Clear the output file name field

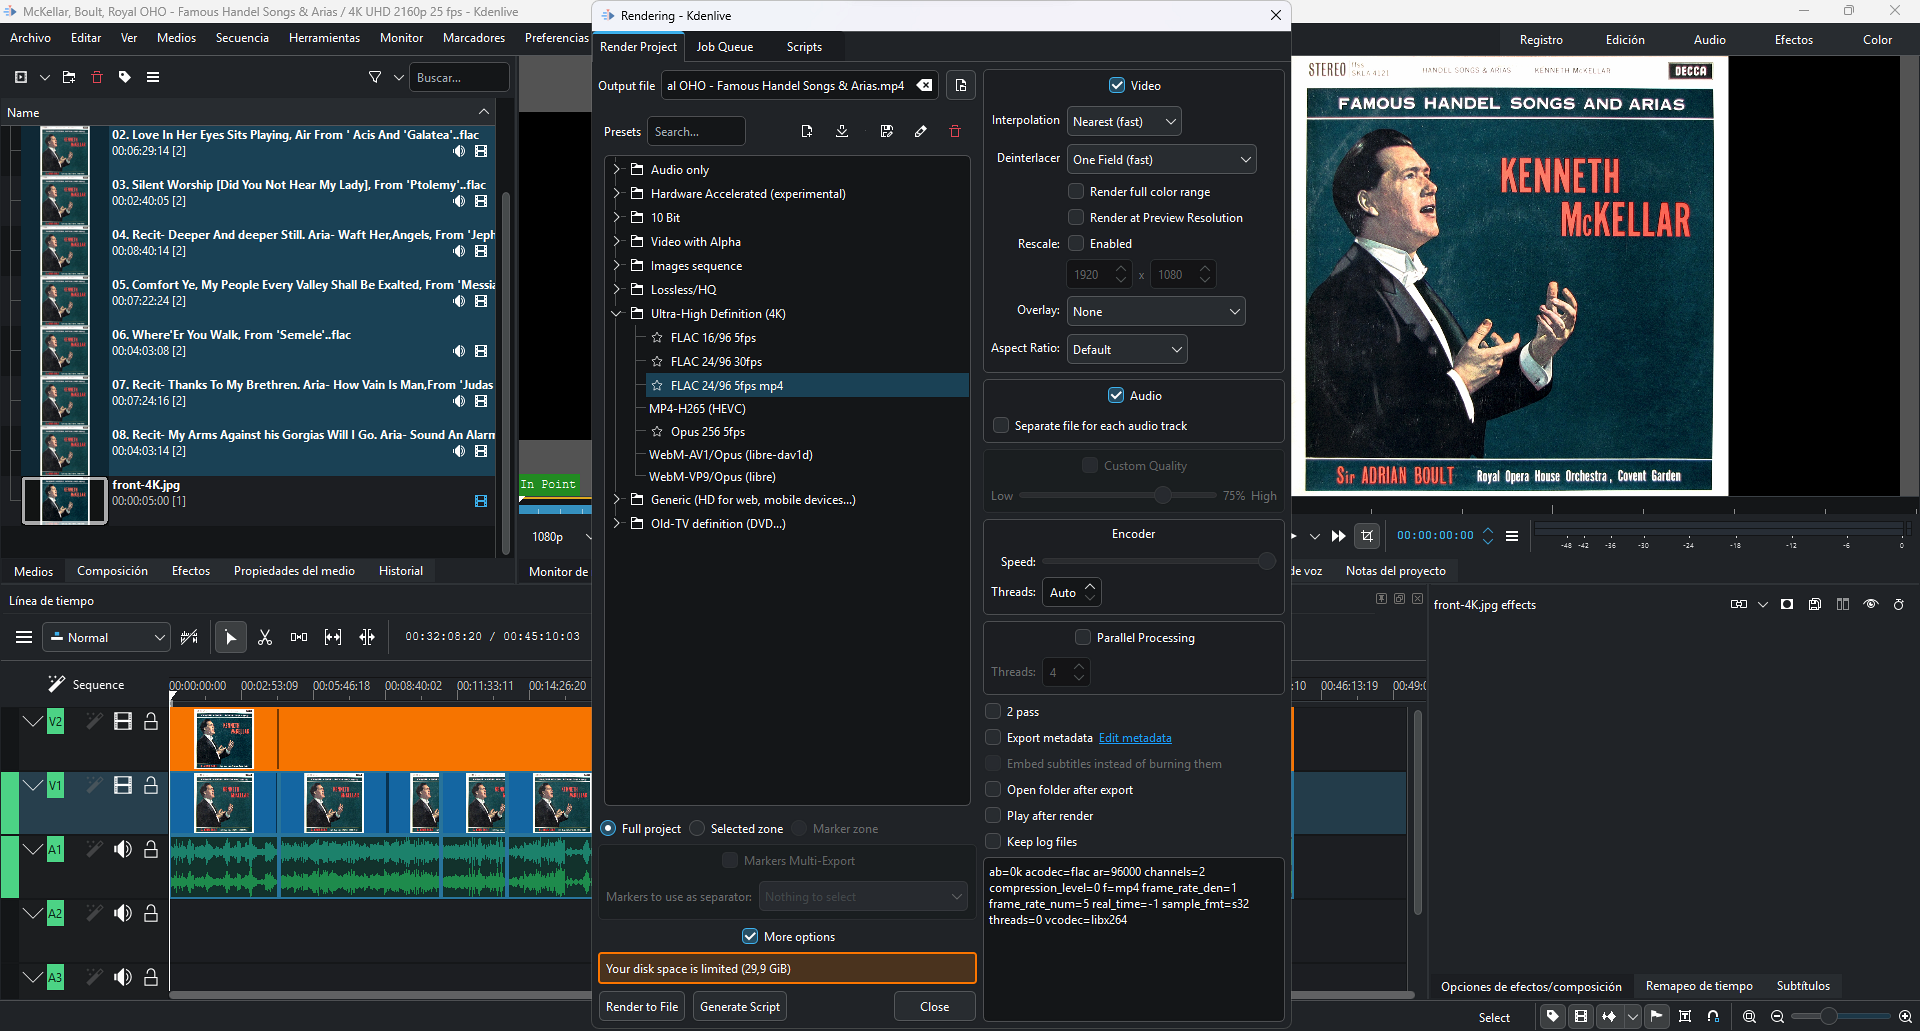tap(925, 86)
